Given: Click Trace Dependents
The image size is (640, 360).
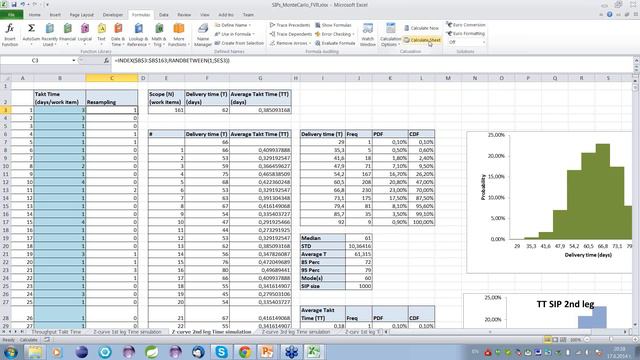Looking at the screenshot, I should tap(291, 34).
